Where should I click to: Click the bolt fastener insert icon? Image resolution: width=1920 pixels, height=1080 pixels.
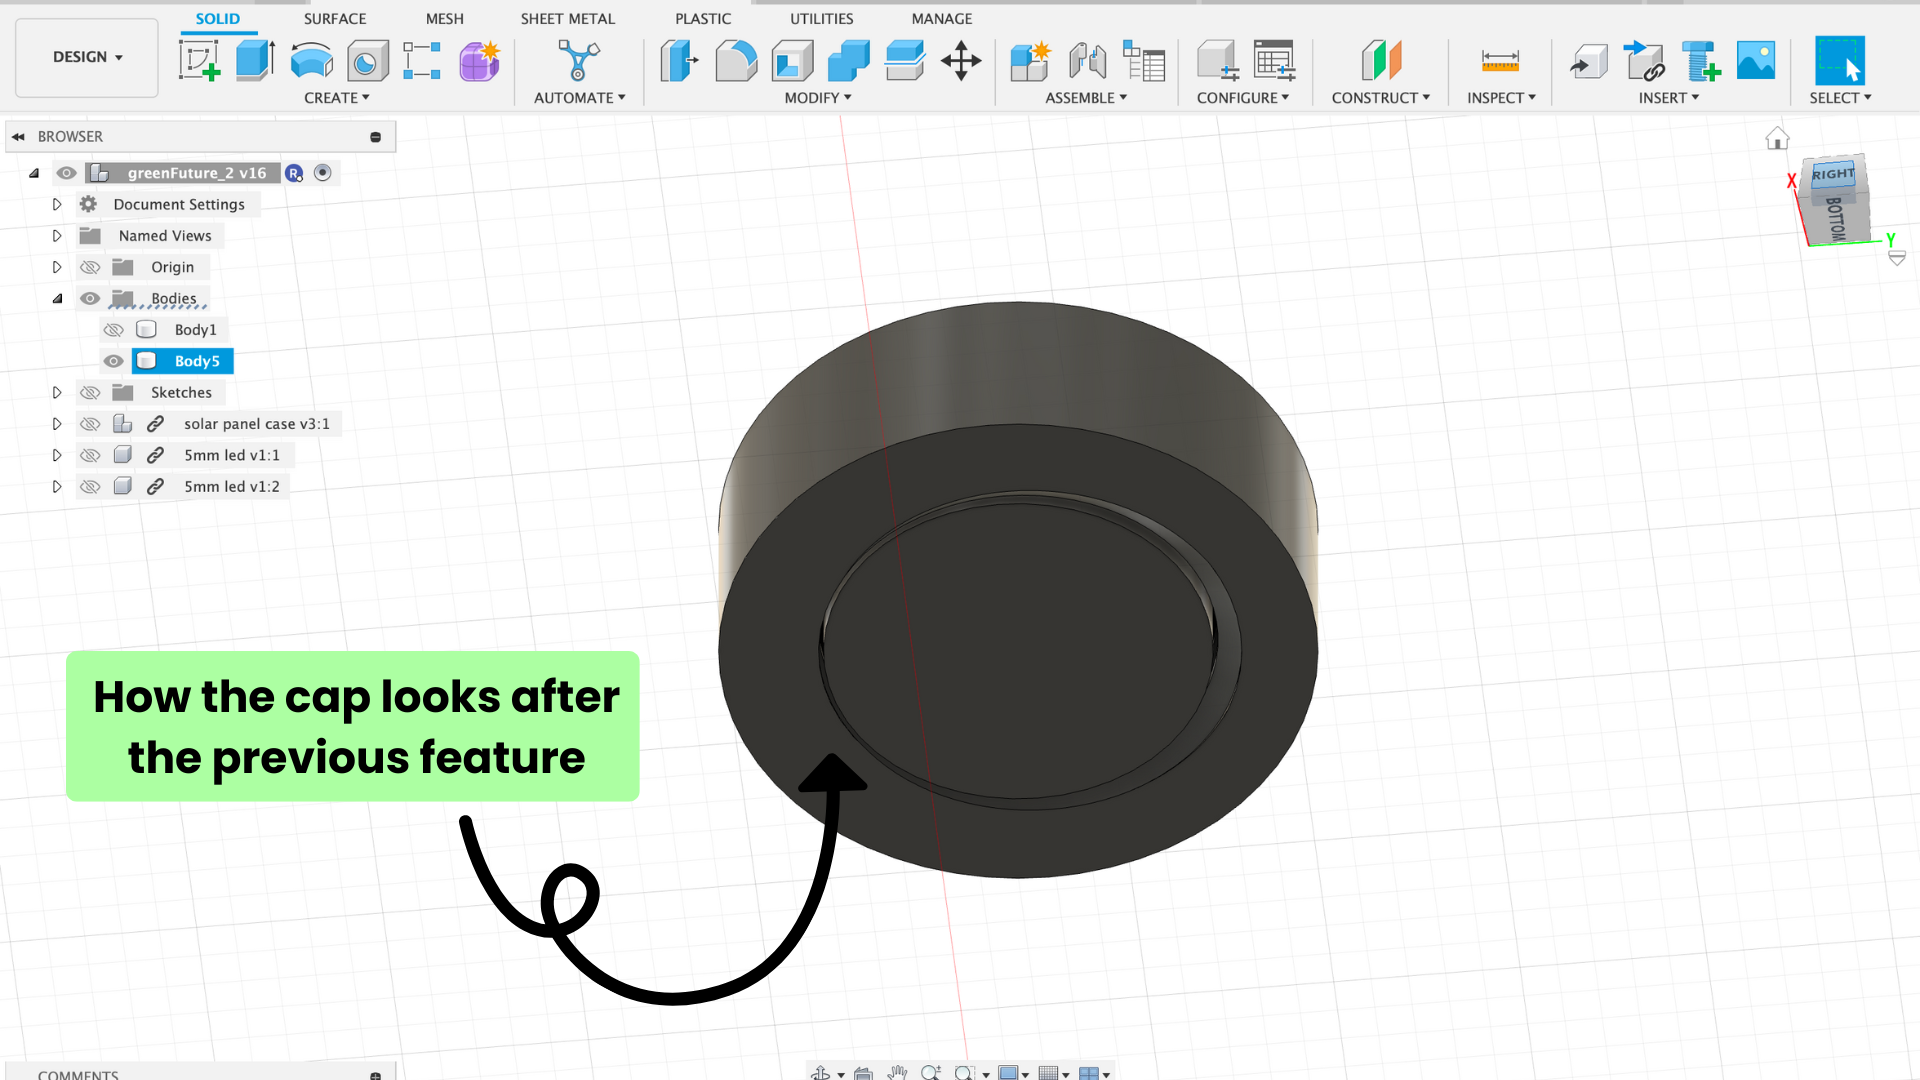1700,61
